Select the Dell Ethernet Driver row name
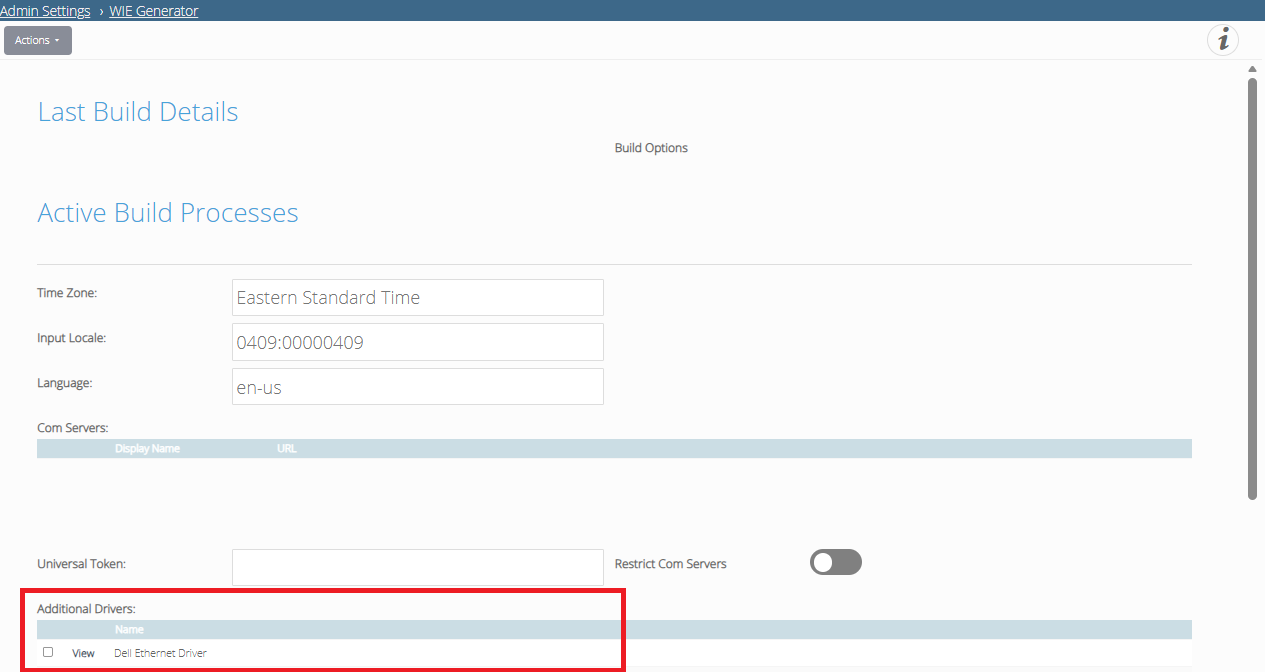The height and width of the screenshot is (672, 1265). (160, 653)
